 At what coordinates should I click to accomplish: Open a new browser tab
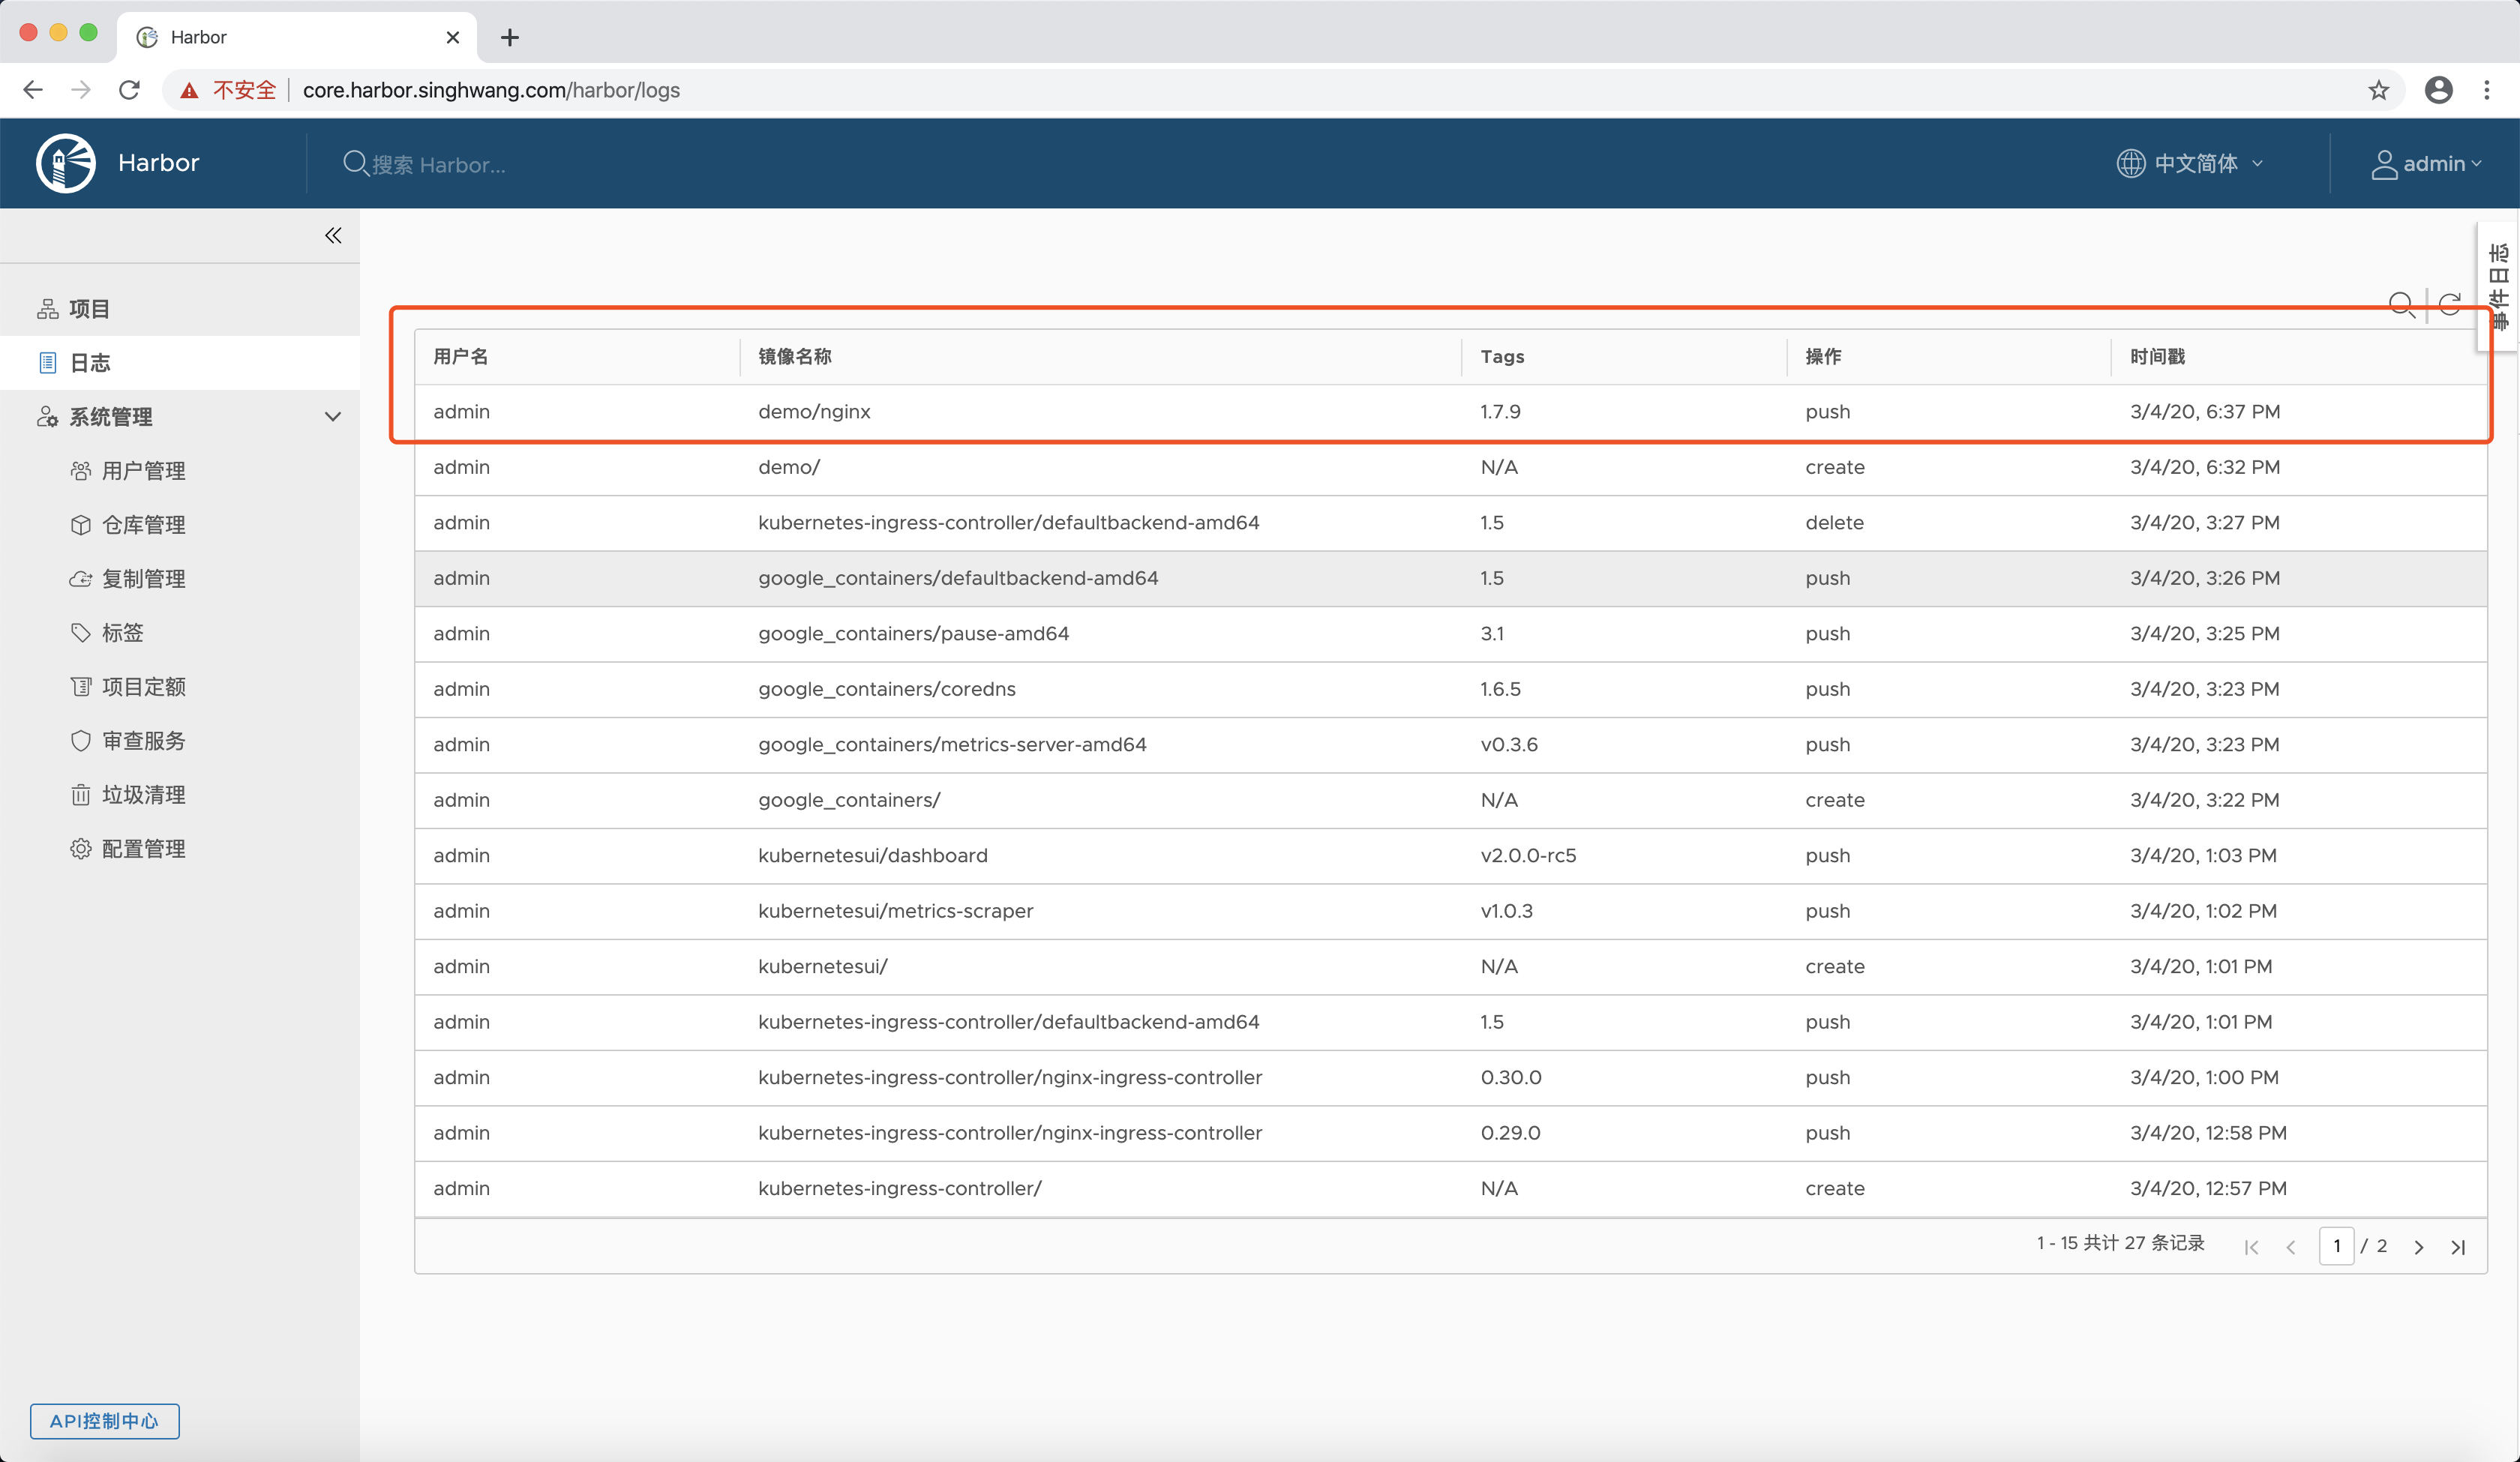coord(510,37)
